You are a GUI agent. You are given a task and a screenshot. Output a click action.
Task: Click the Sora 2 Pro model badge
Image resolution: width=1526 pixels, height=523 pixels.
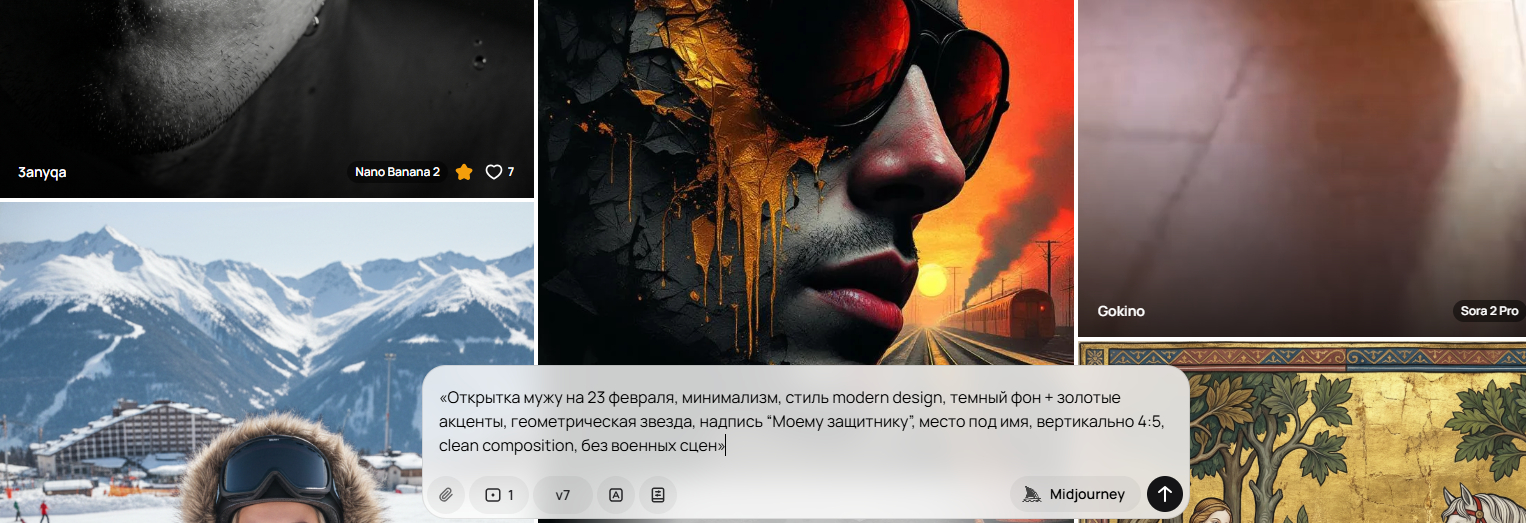click(x=1488, y=311)
